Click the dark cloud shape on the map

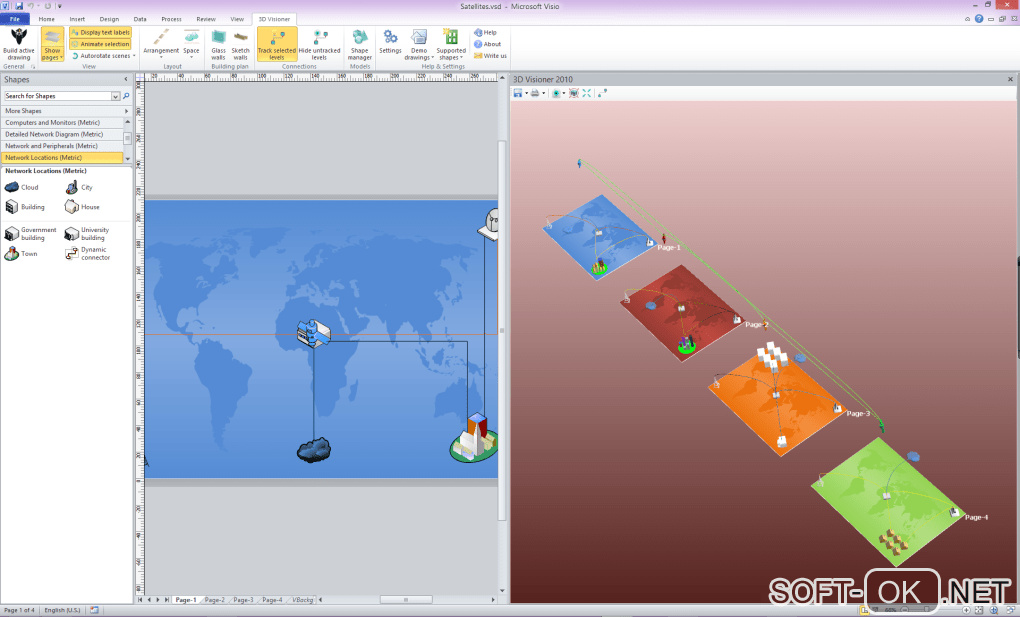[x=314, y=450]
